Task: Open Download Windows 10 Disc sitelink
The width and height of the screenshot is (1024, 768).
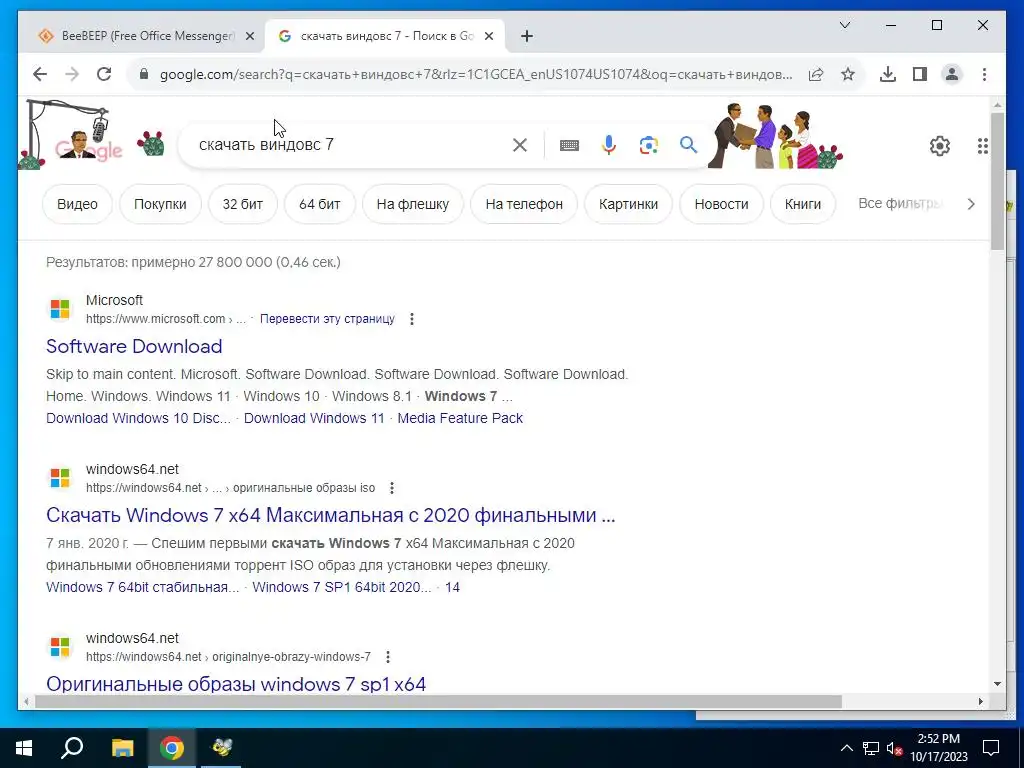Action: [138, 418]
